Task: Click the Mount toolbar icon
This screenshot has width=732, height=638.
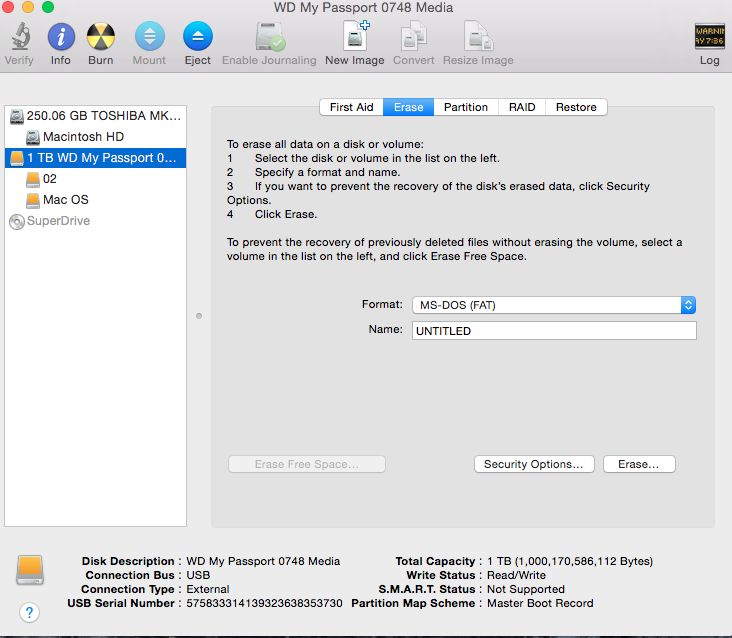Action: click(149, 36)
